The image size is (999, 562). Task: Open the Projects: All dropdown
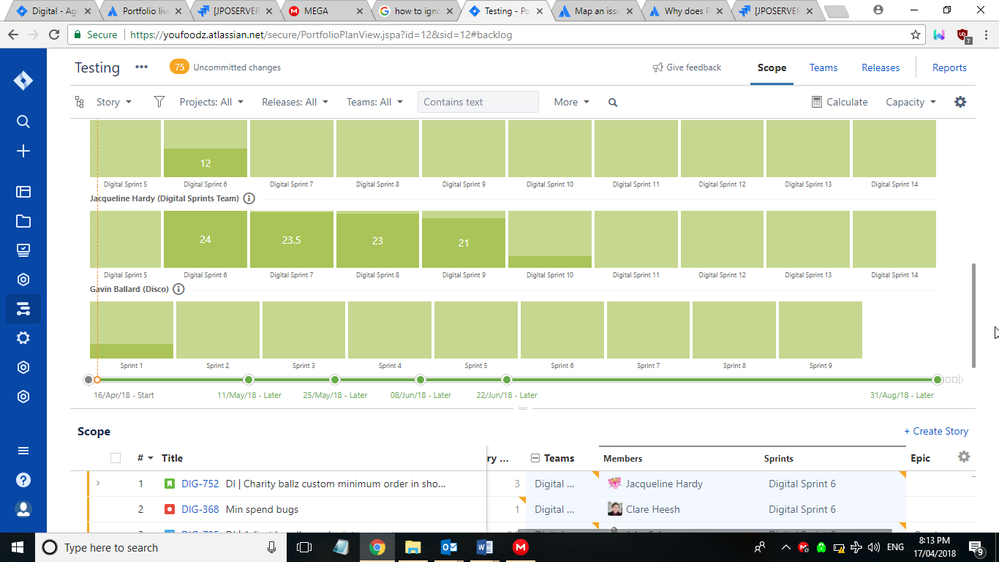click(x=212, y=102)
